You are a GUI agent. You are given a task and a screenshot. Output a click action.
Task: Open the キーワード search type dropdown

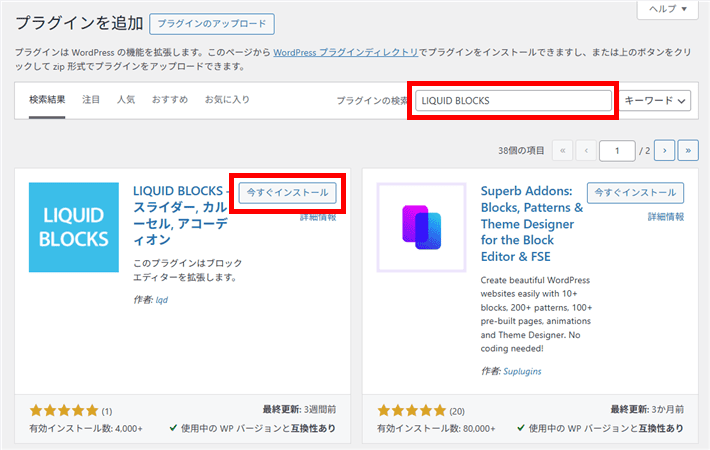[655, 101]
